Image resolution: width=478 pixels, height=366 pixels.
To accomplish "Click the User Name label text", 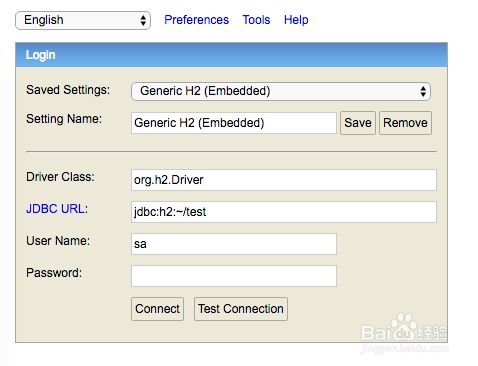I will pyautogui.click(x=58, y=241).
